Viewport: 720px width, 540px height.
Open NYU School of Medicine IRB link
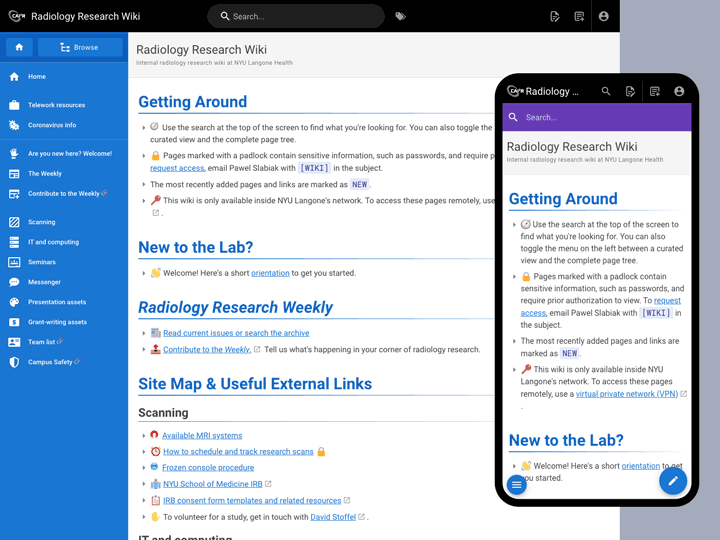(213, 484)
